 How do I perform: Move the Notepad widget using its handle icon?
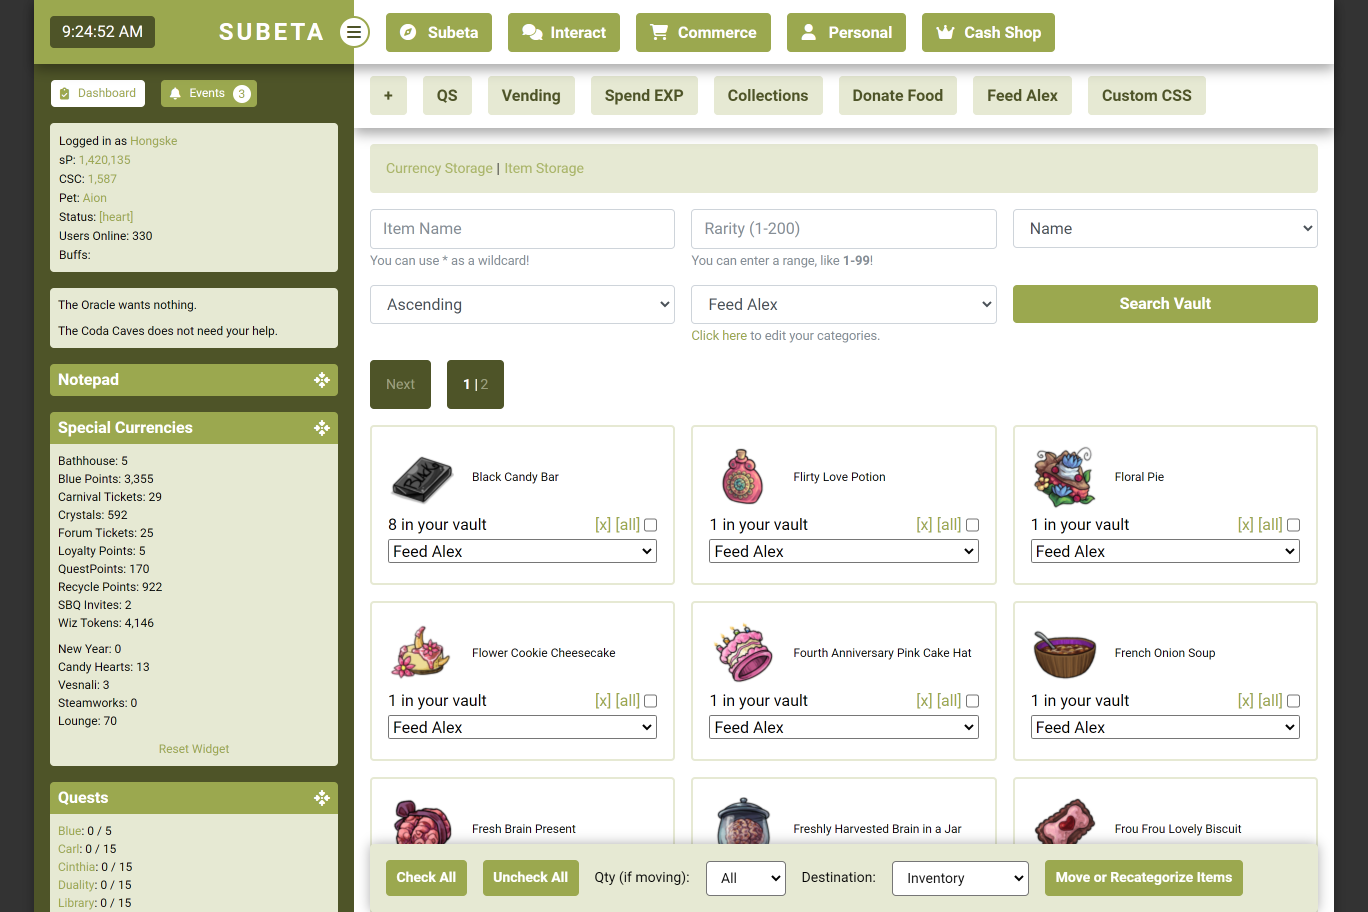point(322,380)
